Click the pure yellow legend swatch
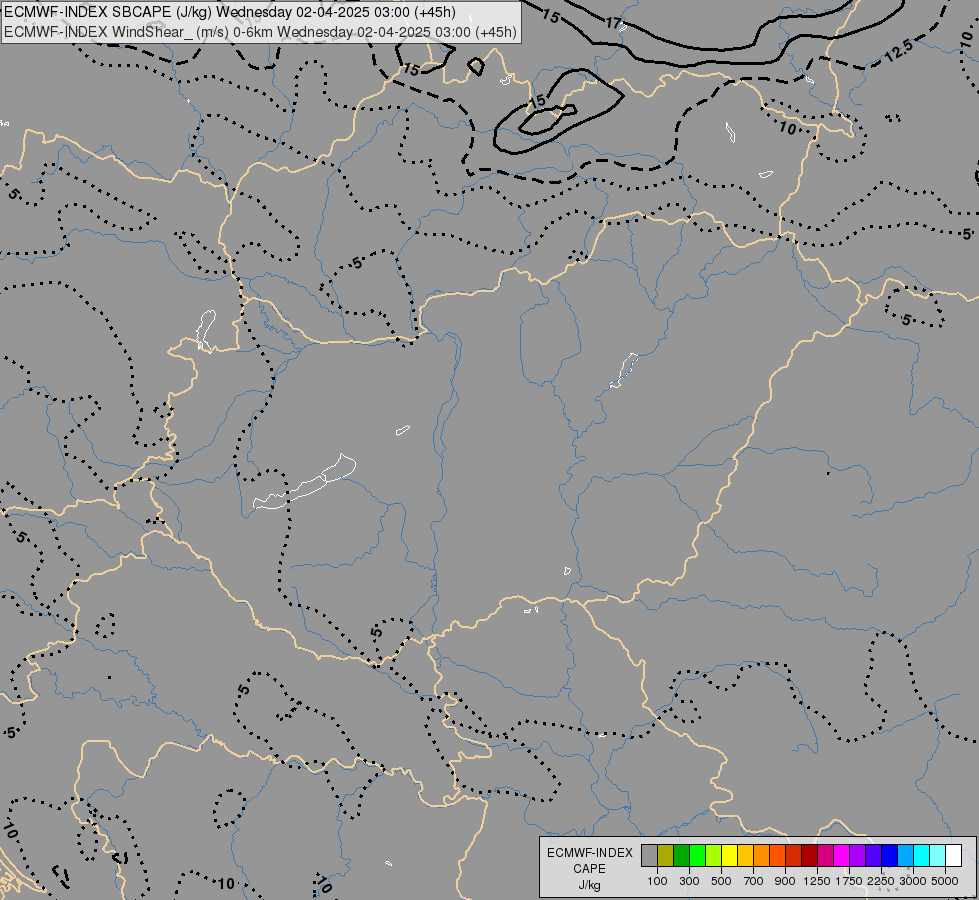The height and width of the screenshot is (900, 979). [x=729, y=855]
